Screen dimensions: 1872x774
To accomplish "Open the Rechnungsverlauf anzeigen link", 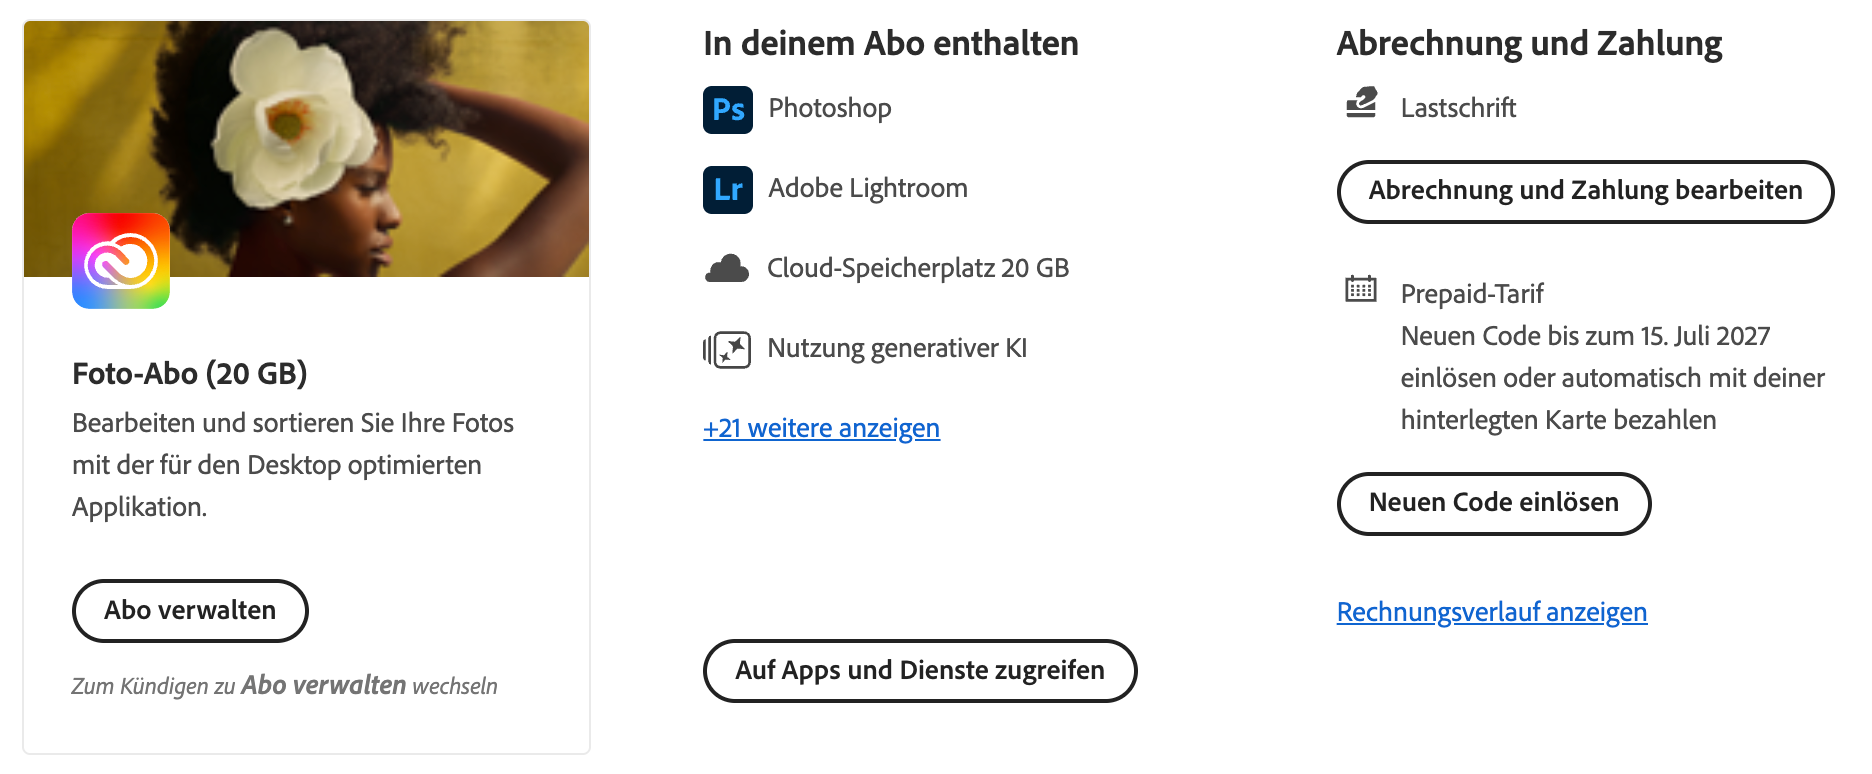I will [1491, 612].
